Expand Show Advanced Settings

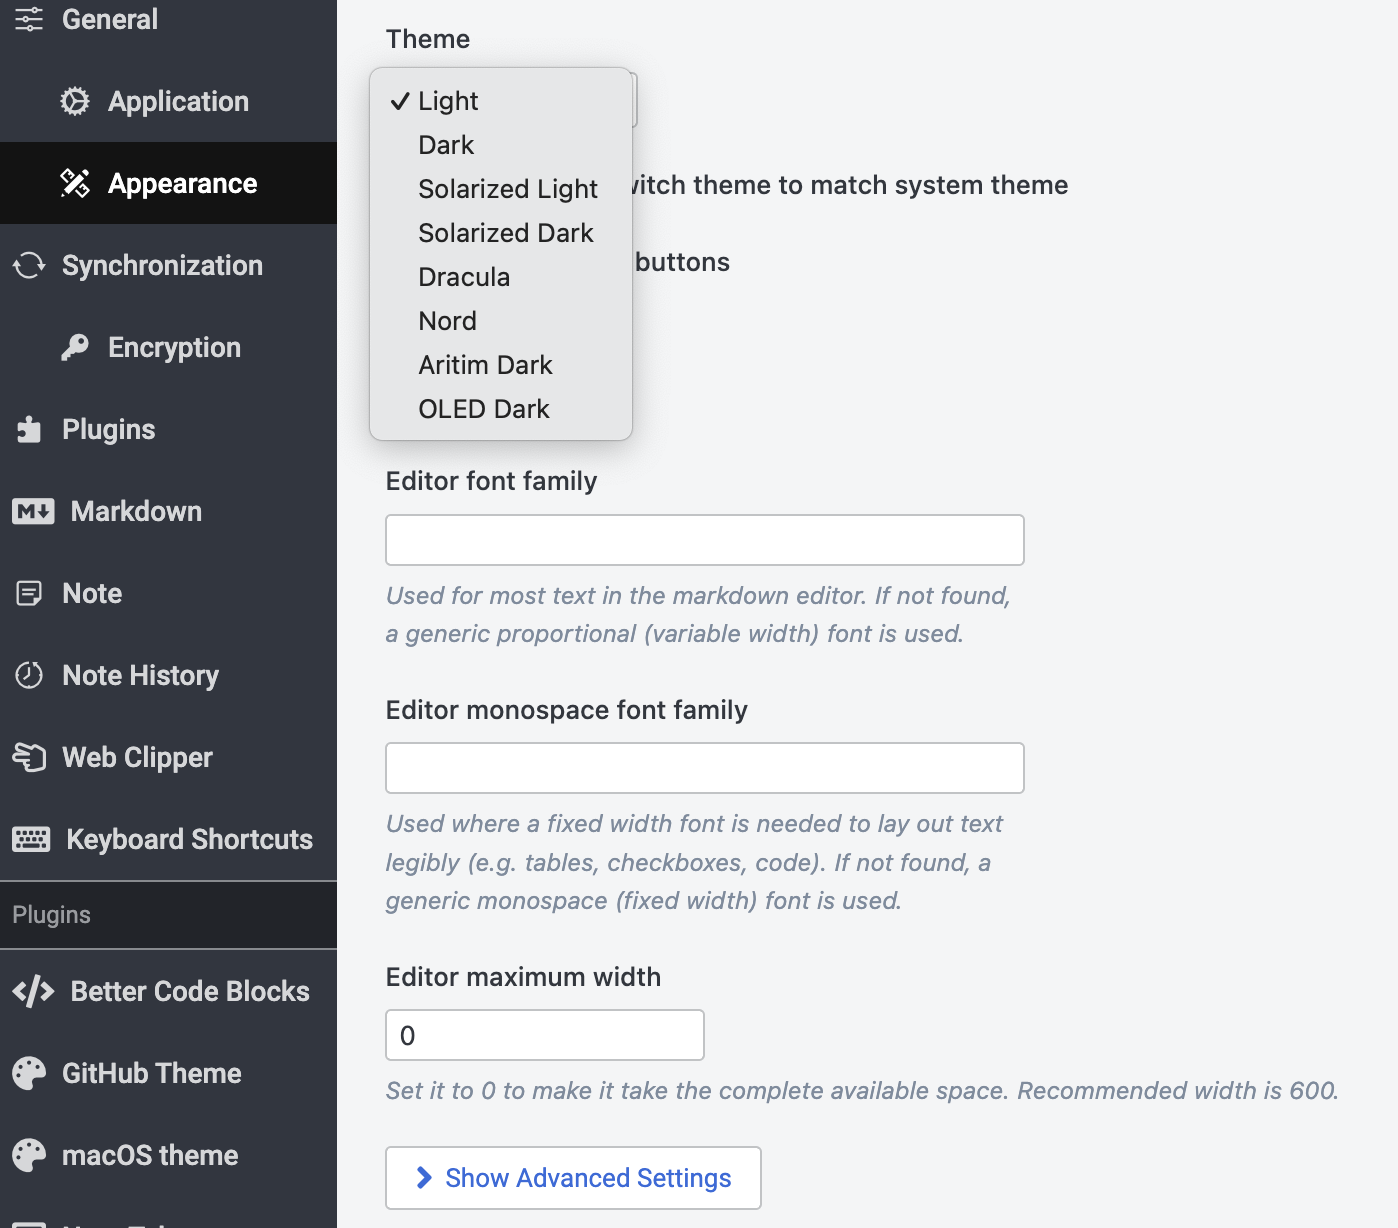573,1178
